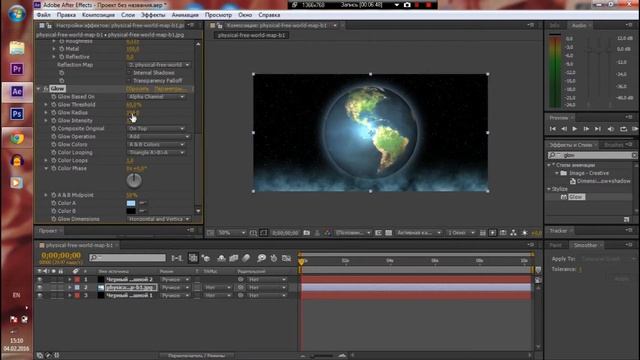Click the flowchart icon in viewer bar
The width and height of the screenshot is (640, 360).
point(513,233)
